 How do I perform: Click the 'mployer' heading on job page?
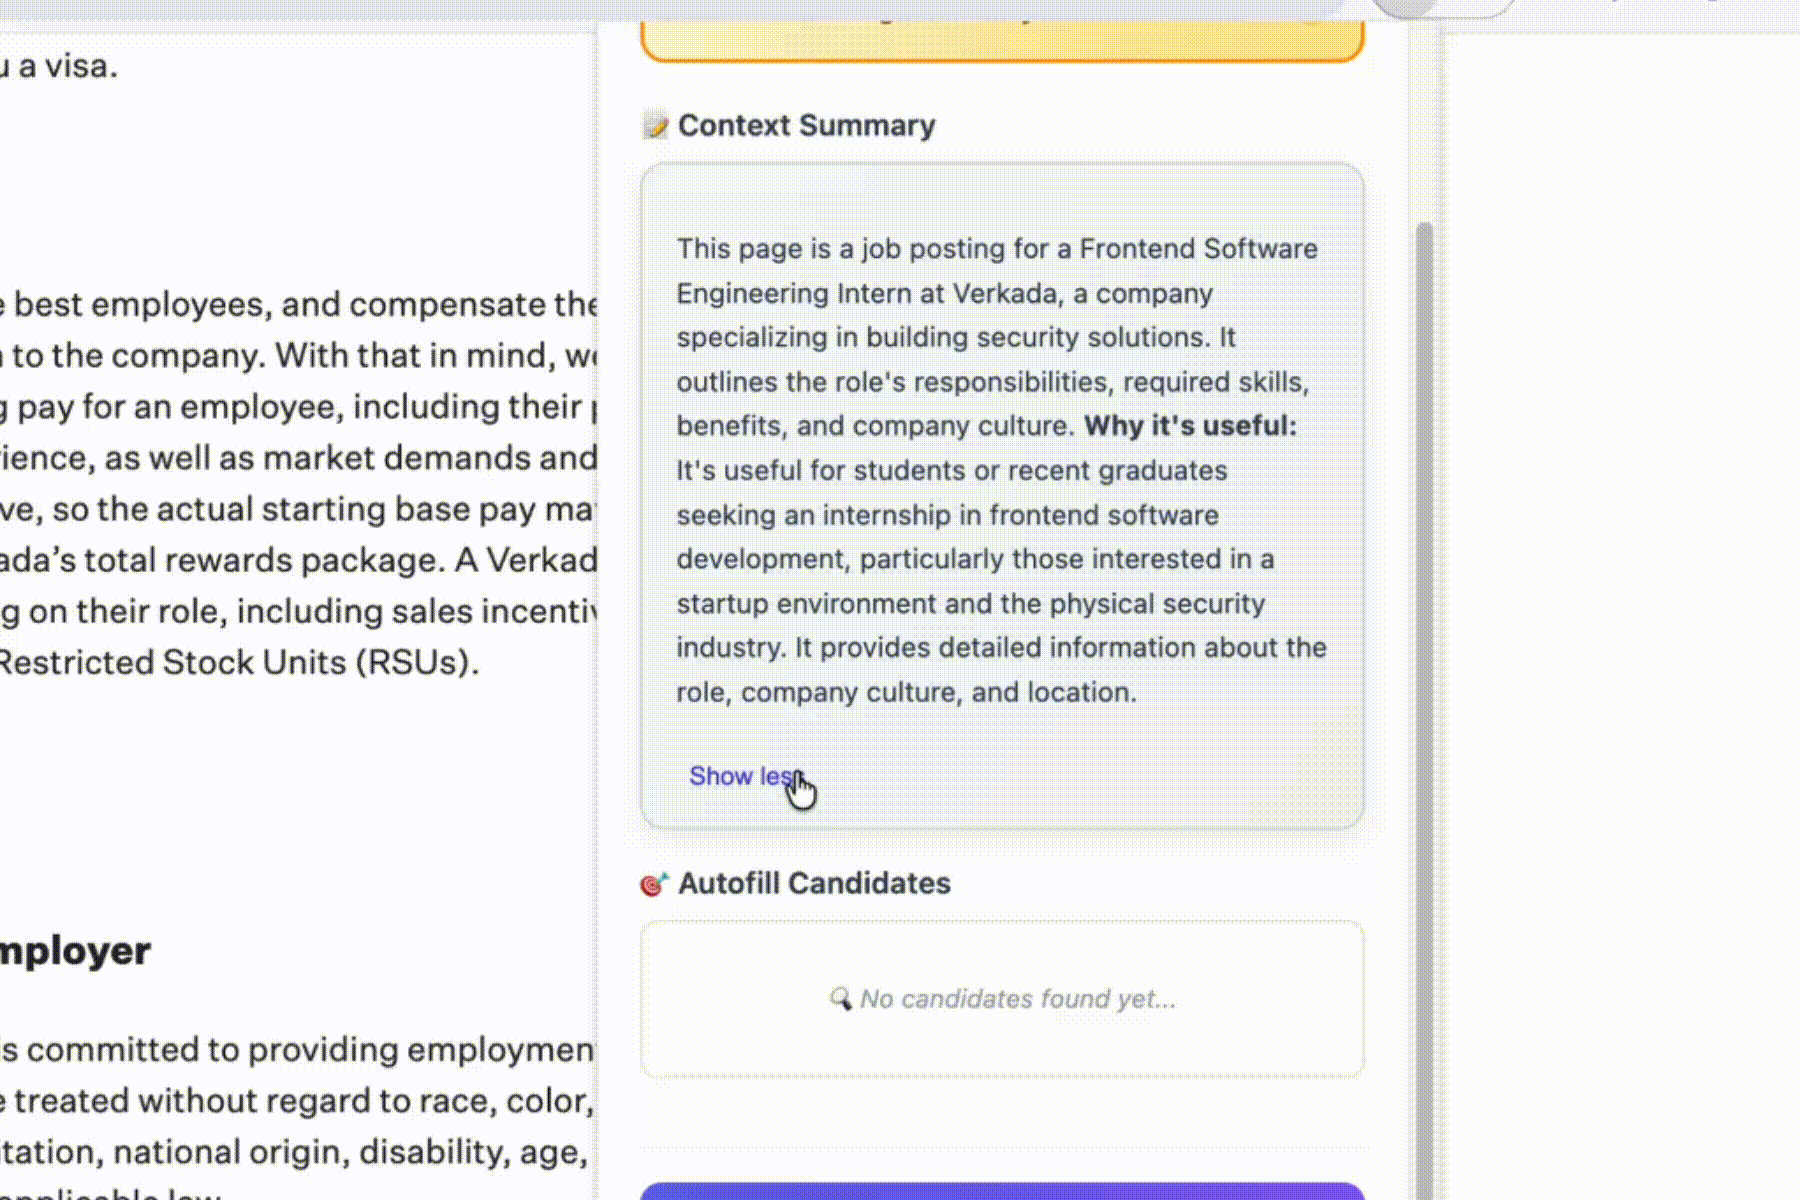[x=75, y=951]
